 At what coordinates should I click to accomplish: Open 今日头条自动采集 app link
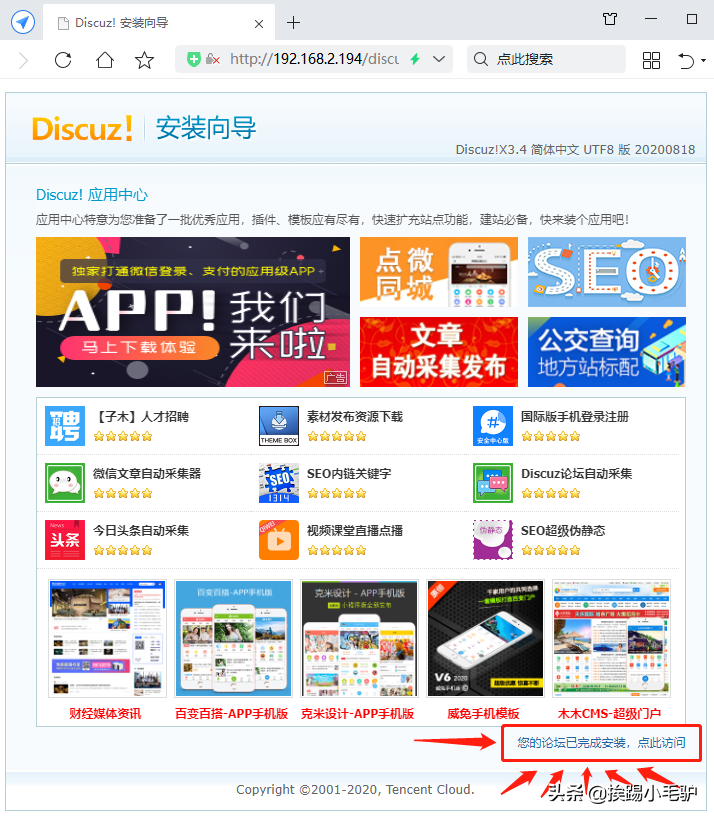pos(141,531)
